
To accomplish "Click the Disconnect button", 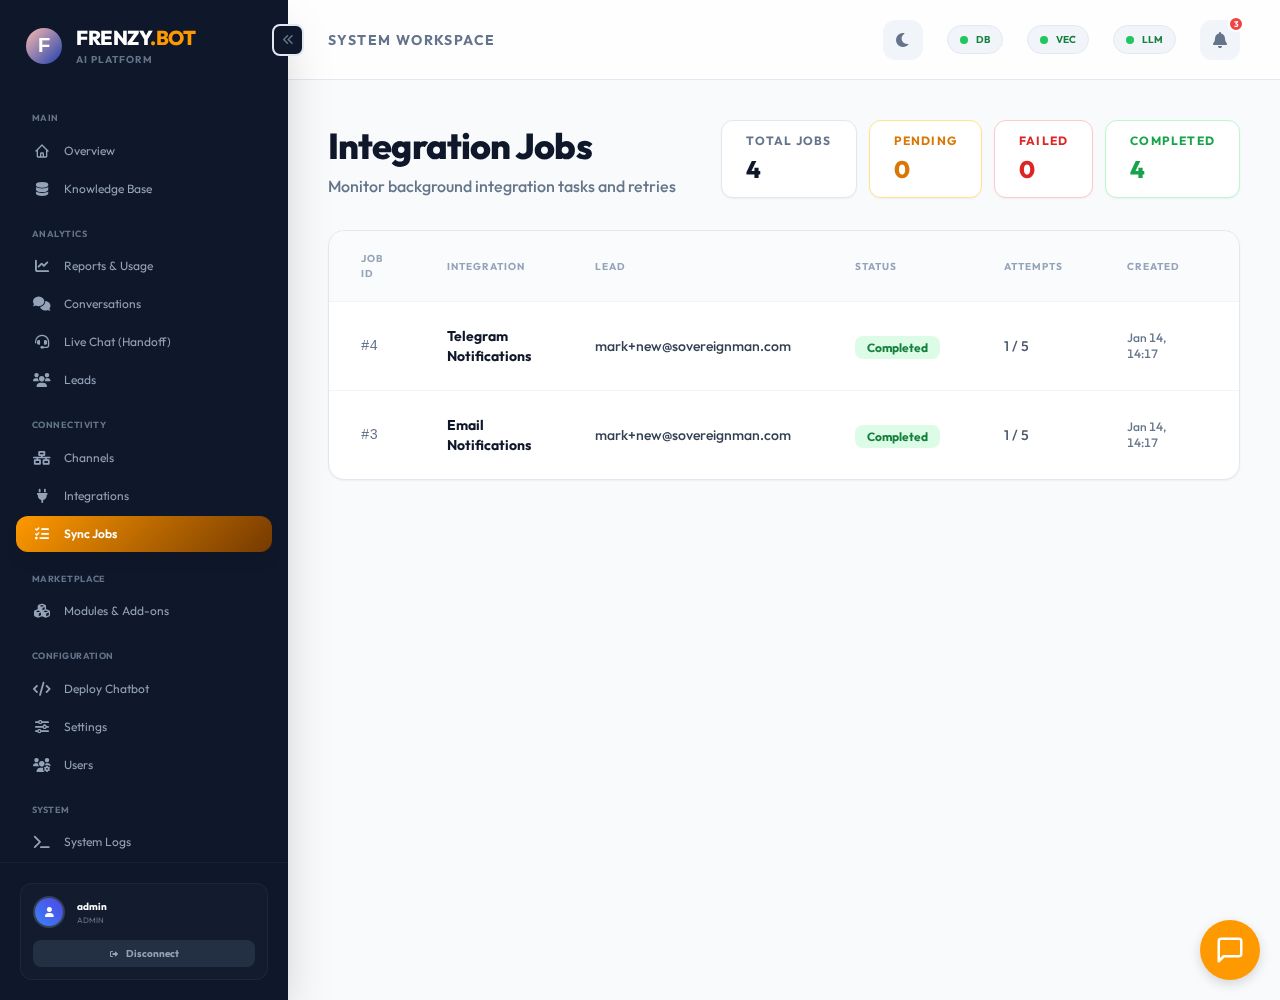I will (144, 953).
